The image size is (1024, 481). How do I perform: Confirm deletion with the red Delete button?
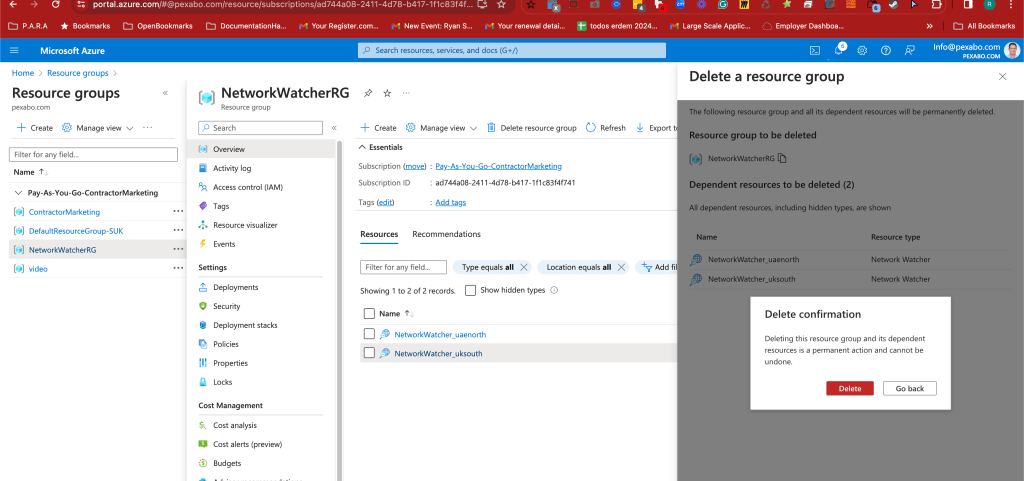850,388
